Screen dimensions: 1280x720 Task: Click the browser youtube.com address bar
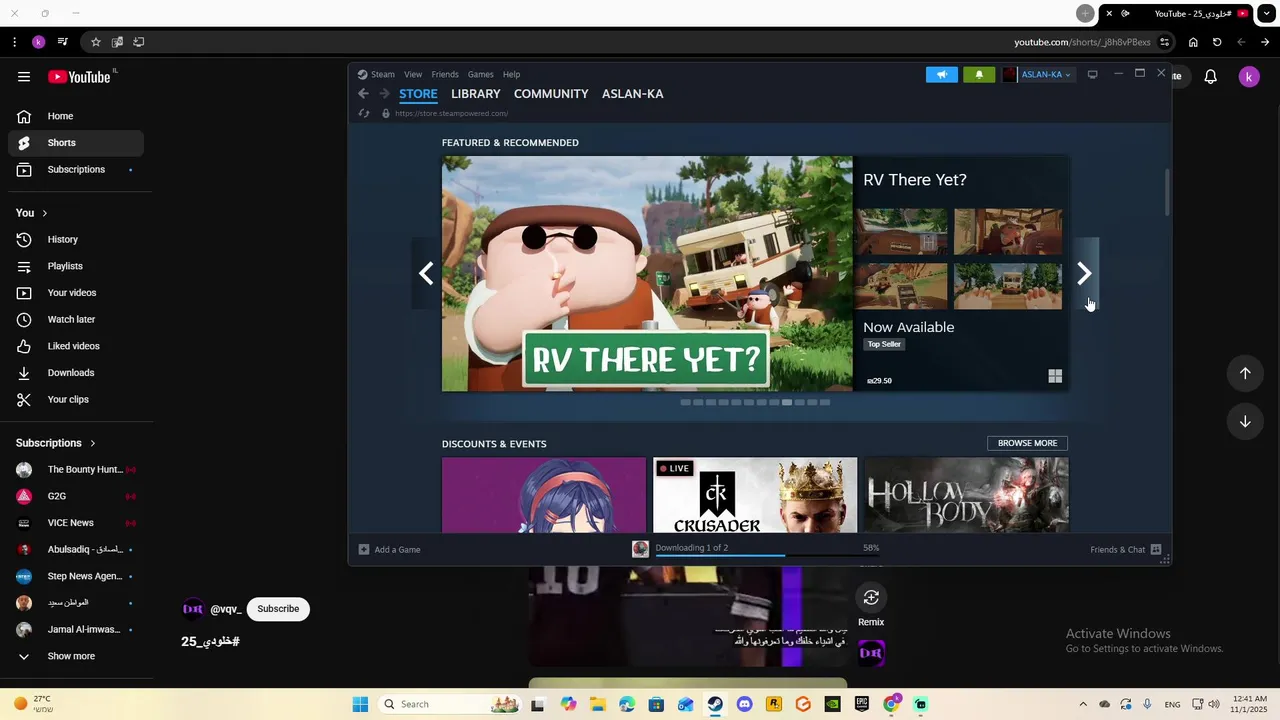click(1082, 42)
